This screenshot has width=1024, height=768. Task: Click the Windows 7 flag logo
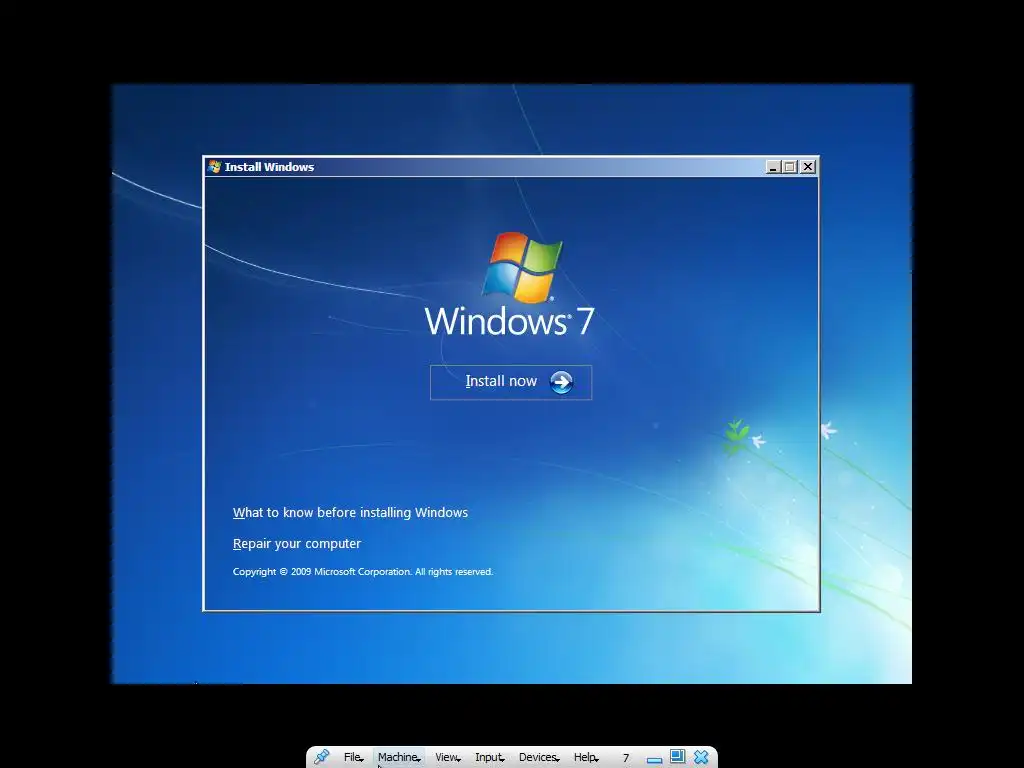[522, 268]
